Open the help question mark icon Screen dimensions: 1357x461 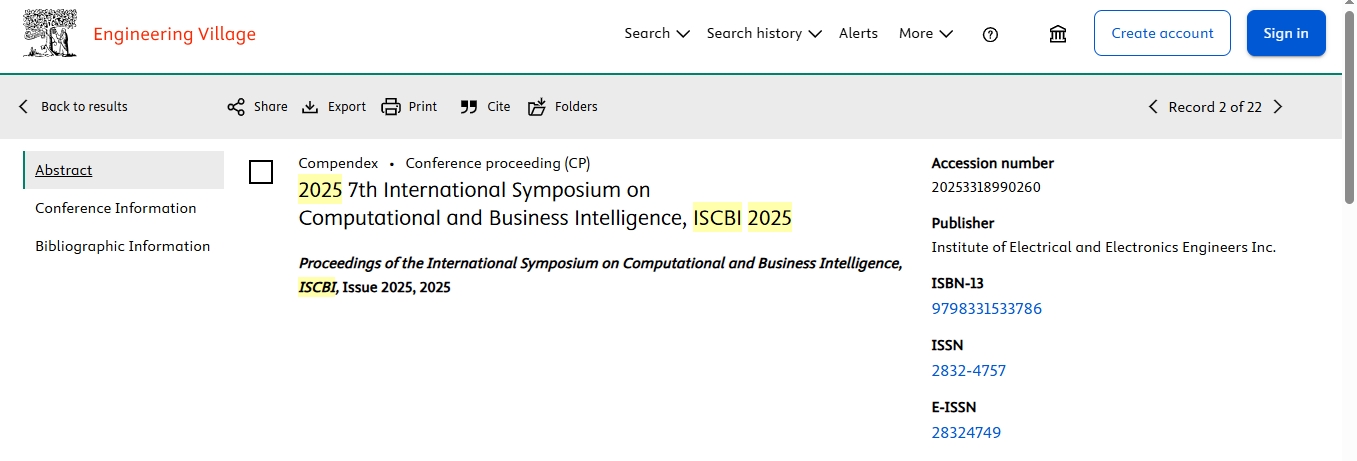990,34
